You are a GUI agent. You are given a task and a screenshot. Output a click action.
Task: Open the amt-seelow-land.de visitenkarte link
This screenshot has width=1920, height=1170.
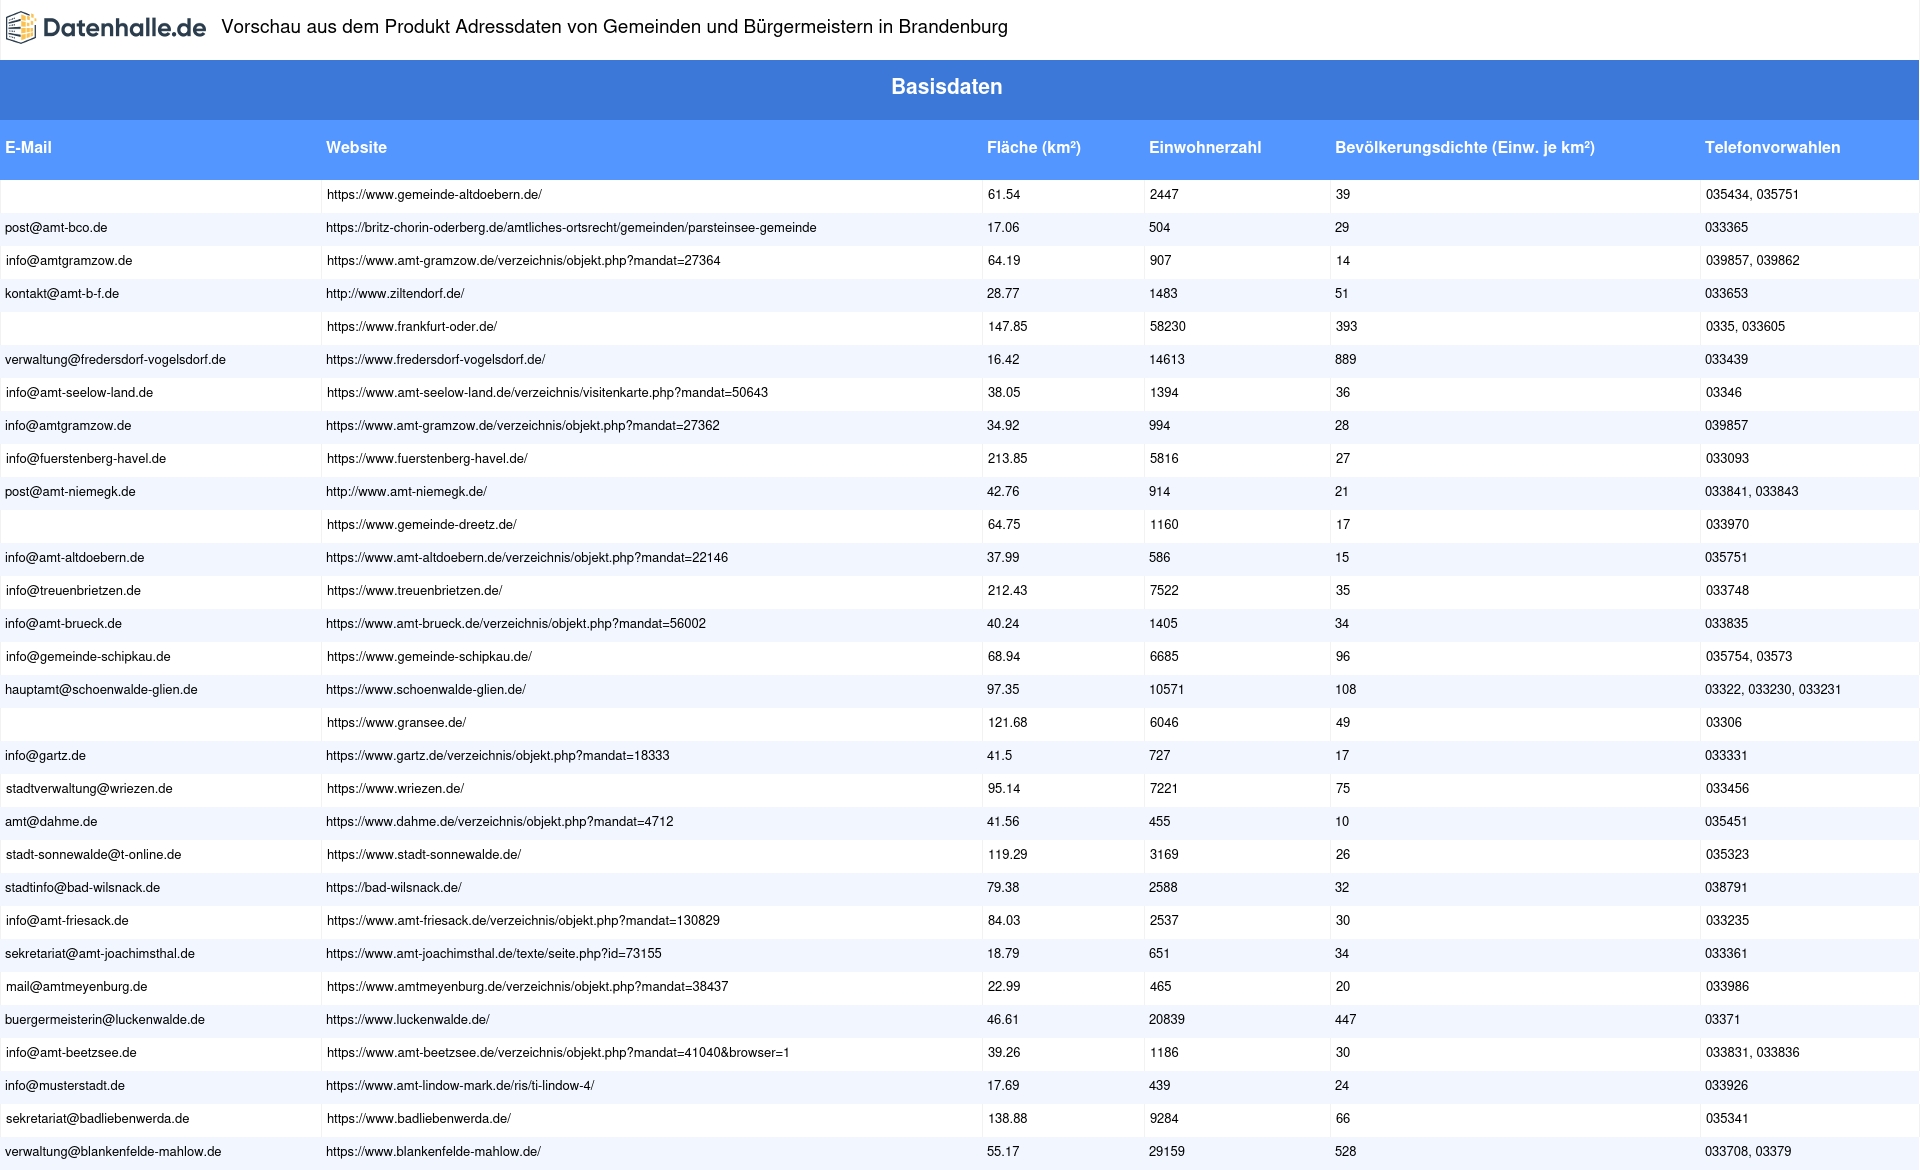click(547, 393)
